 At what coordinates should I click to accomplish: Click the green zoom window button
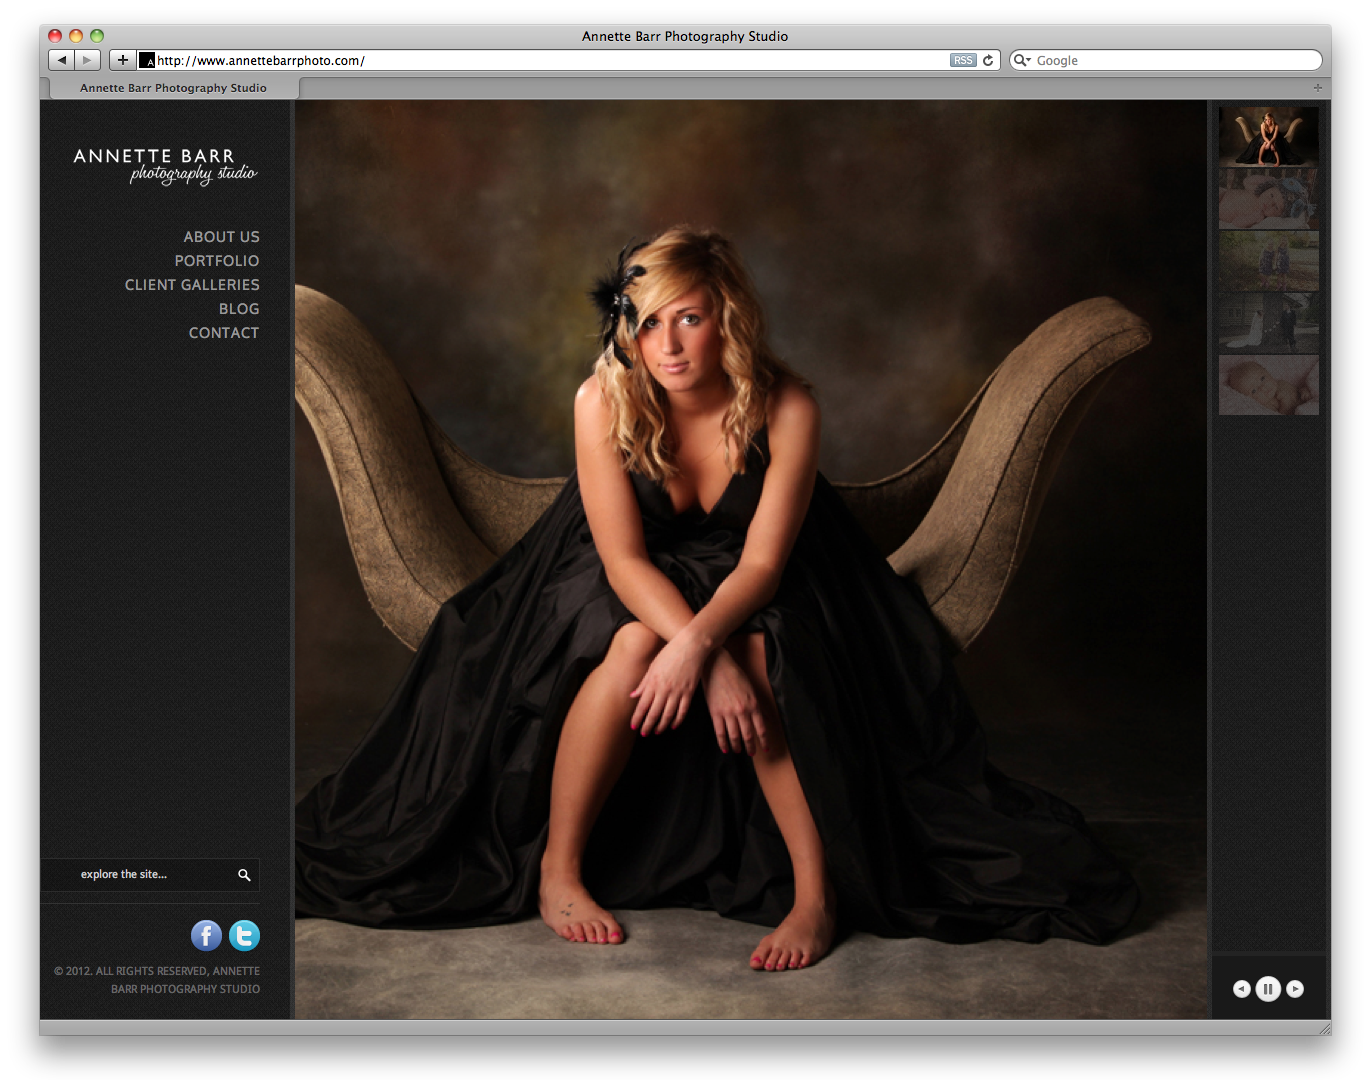point(97,36)
